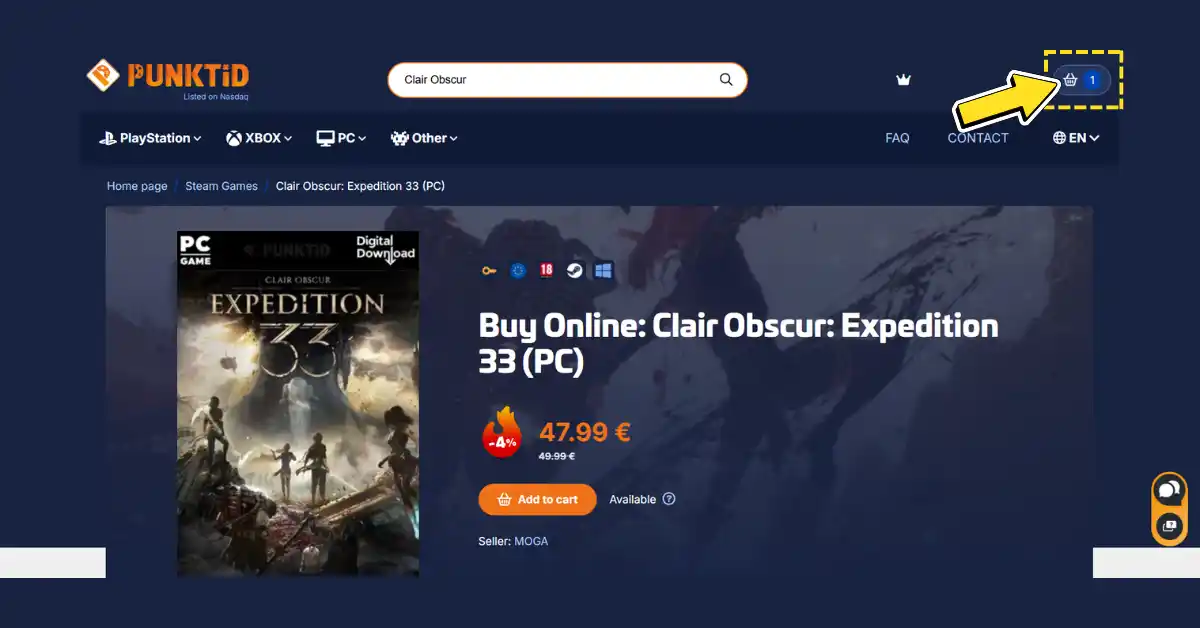Open the EN language selector
Image resolution: width=1200 pixels, height=628 pixels.
tap(1076, 138)
